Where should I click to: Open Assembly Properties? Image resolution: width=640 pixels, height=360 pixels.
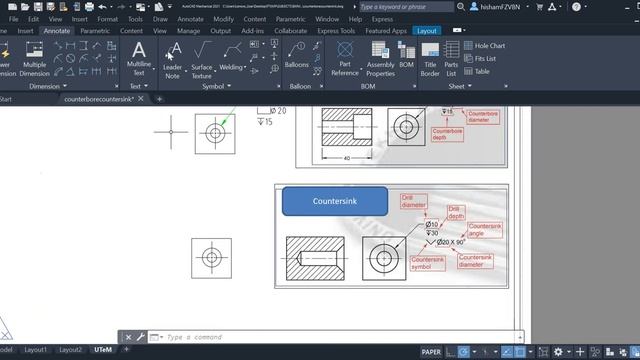click(x=380, y=59)
